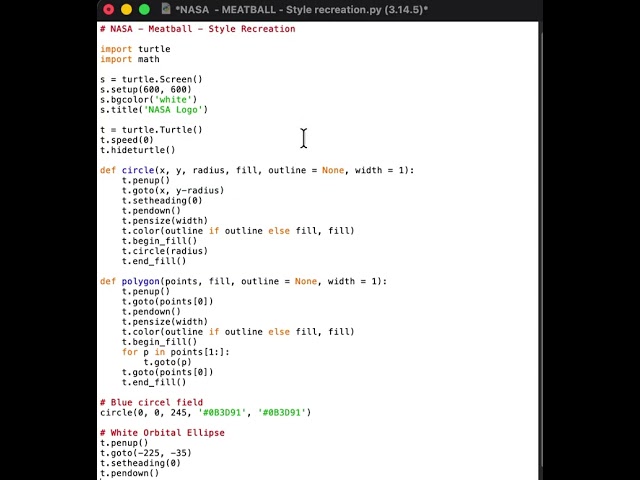Image resolution: width=640 pixels, height=480 pixels.
Task: Click the 'def polygon' function definition line
Action: 243,281
